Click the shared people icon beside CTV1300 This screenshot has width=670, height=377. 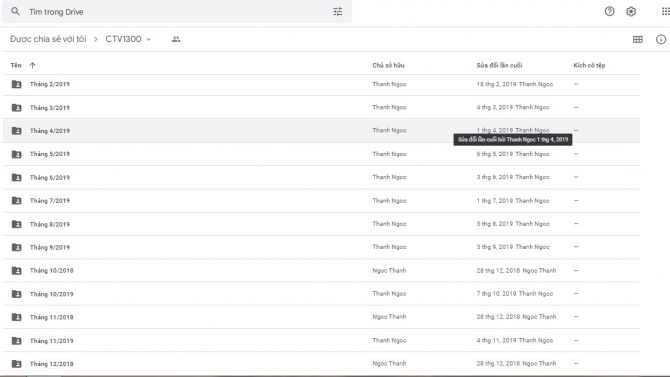tap(176, 39)
